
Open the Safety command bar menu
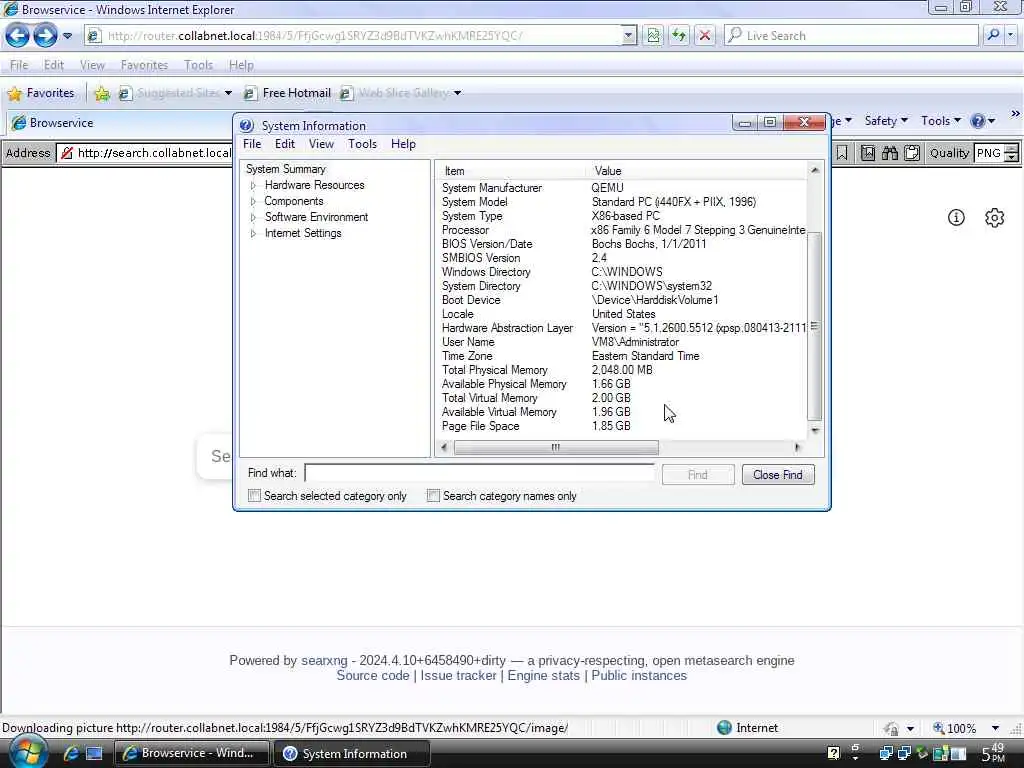[x=886, y=121]
